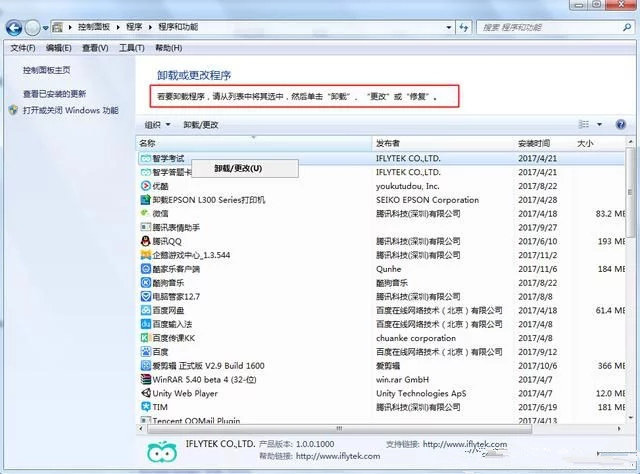Click the Back navigation arrow
The width and height of the screenshot is (640, 474).
(x=14, y=28)
